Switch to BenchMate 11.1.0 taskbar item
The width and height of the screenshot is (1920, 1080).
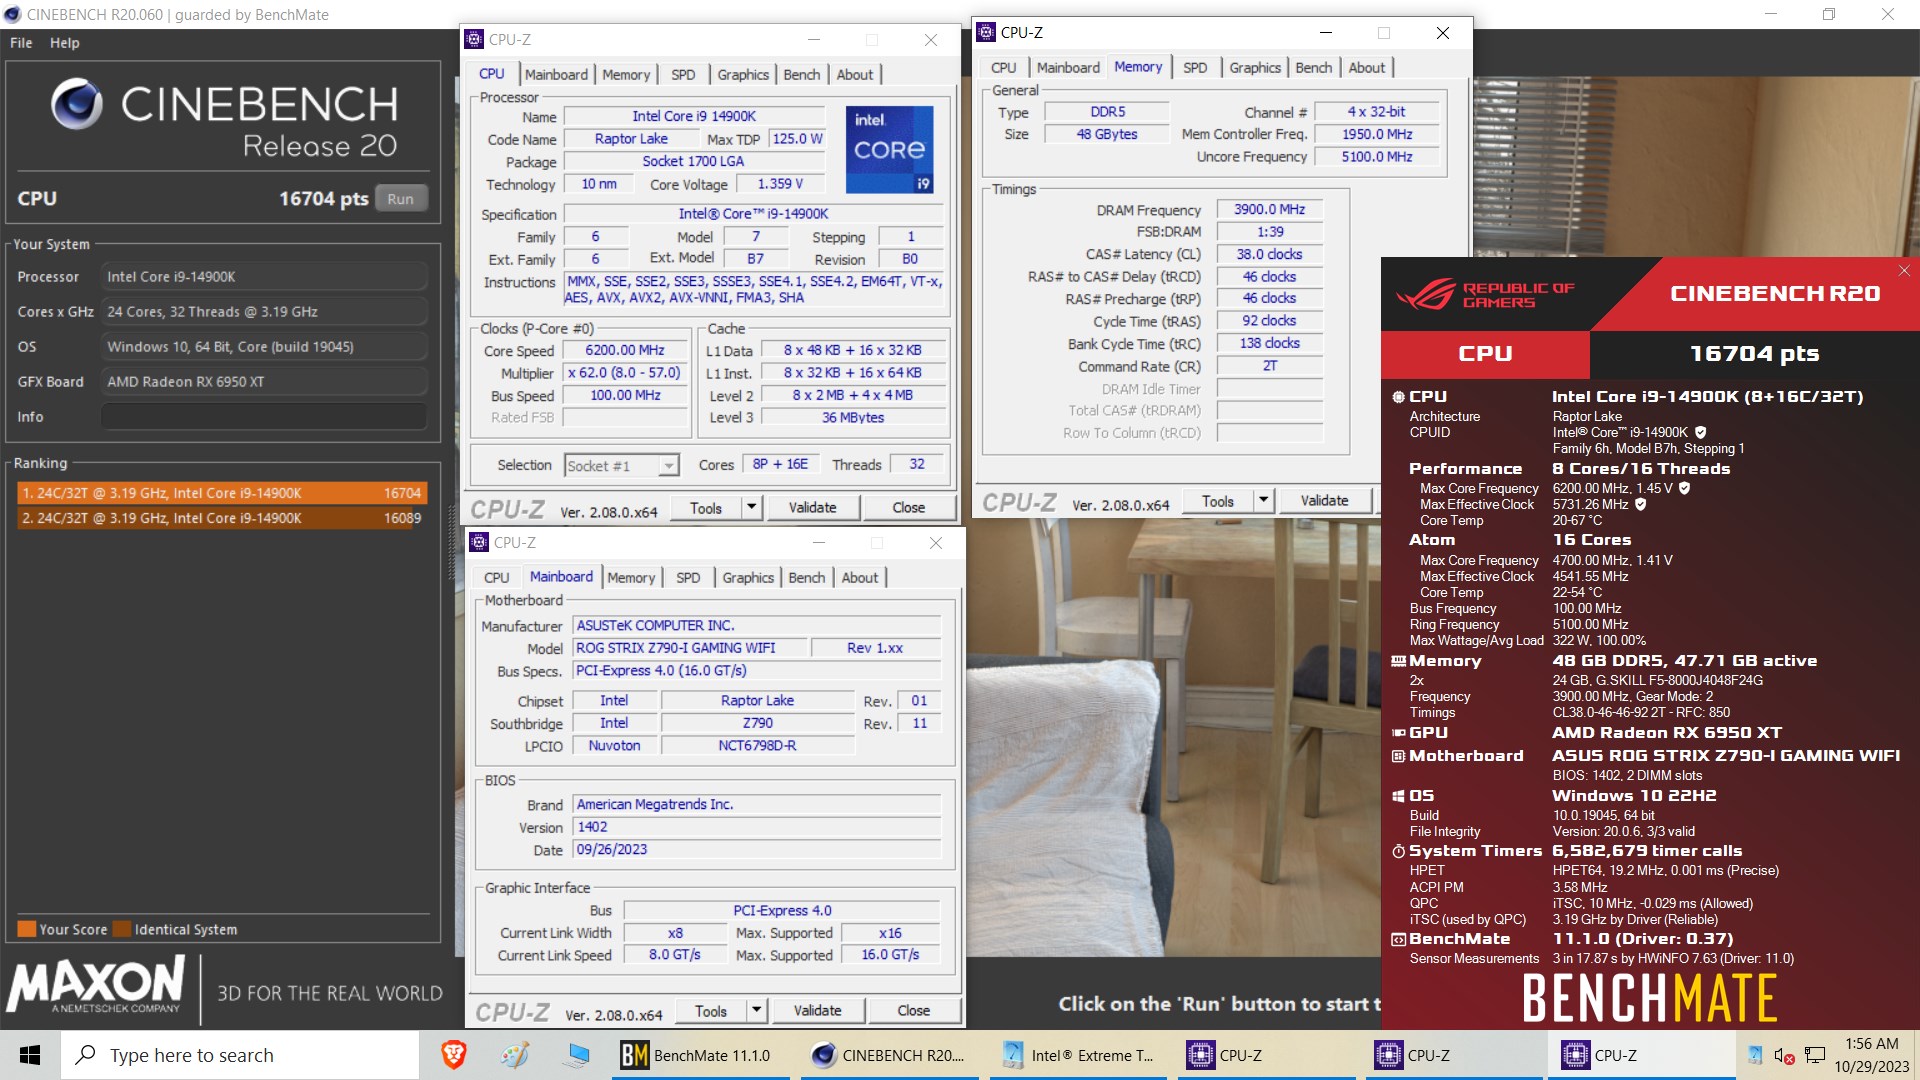(700, 1055)
